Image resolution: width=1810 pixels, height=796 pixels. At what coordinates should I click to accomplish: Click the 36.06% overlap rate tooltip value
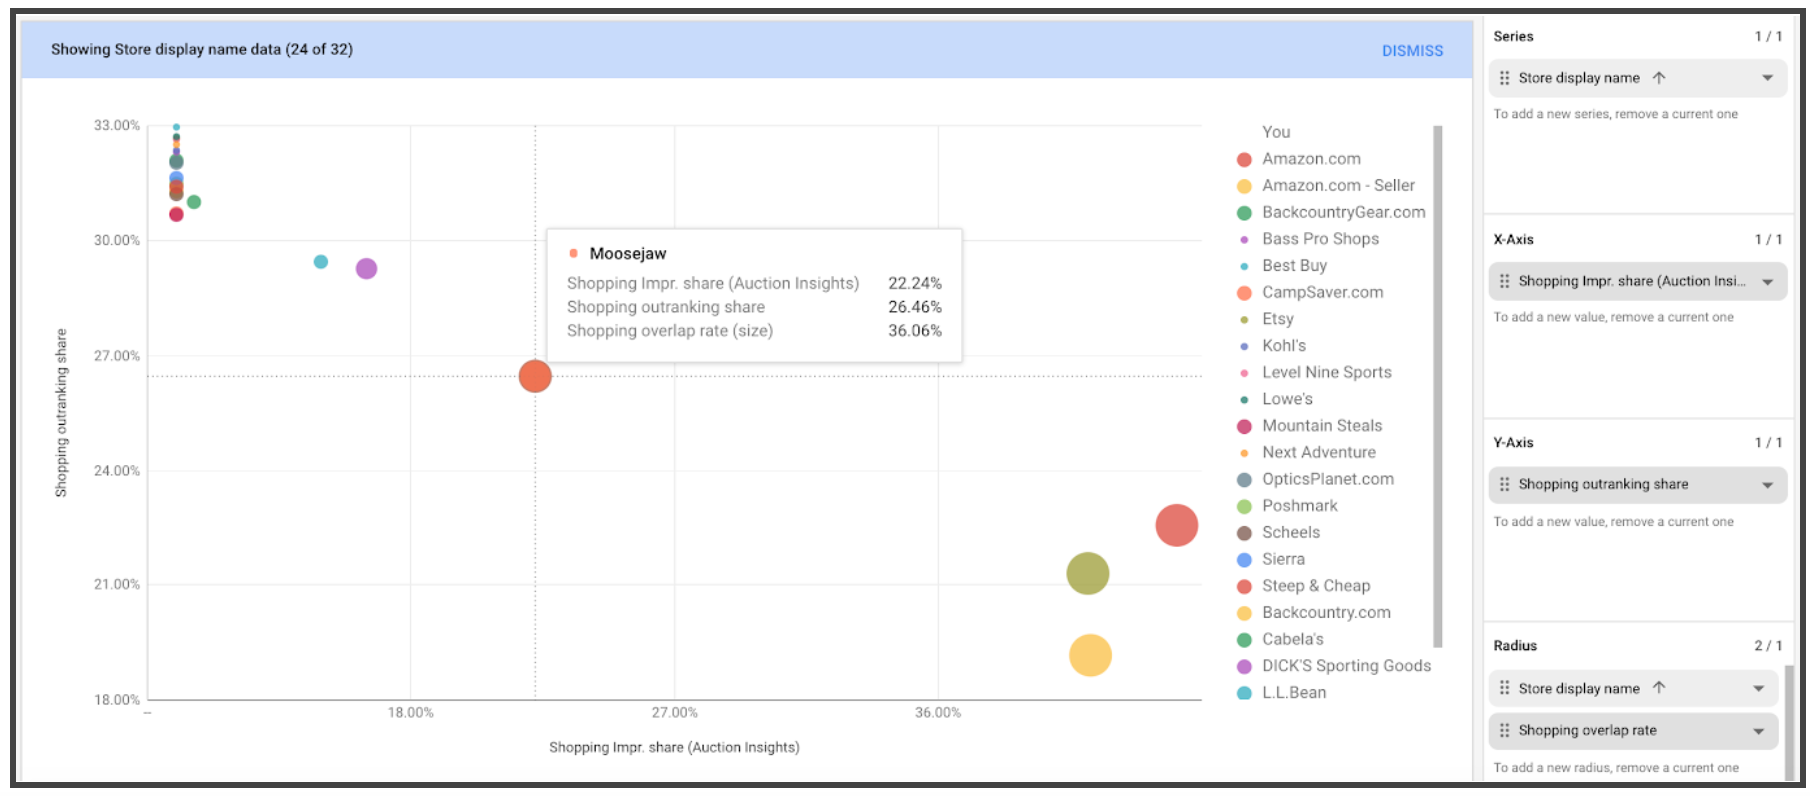point(915,331)
